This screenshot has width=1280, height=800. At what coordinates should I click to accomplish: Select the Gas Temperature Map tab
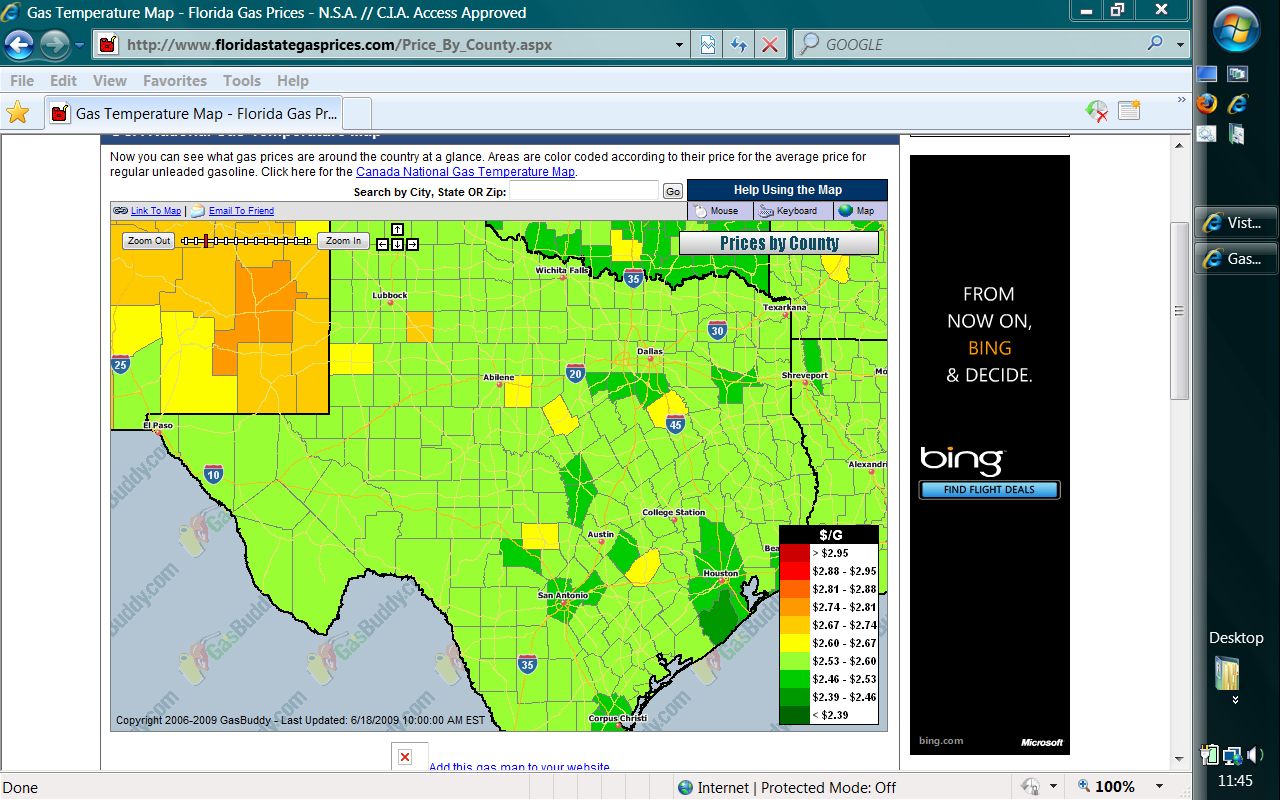tap(194, 114)
